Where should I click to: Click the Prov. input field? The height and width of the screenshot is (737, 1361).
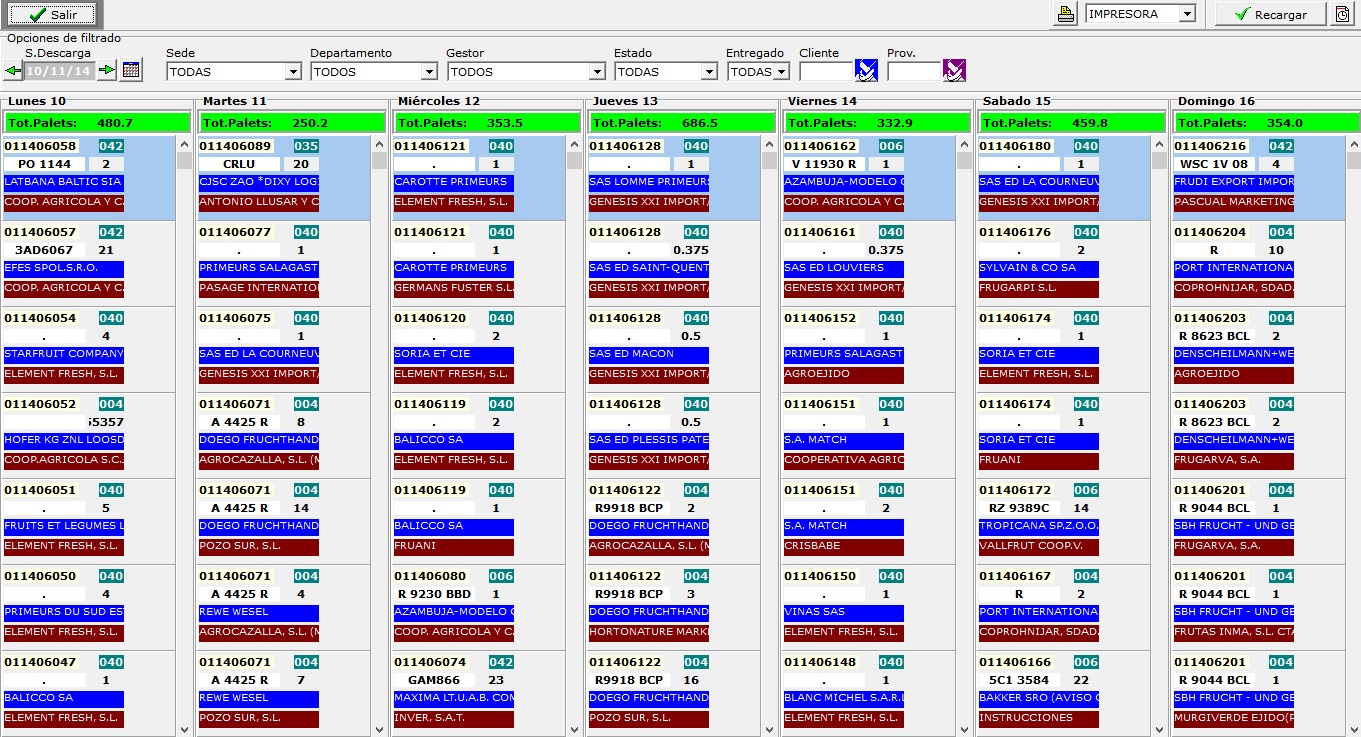(914, 71)
